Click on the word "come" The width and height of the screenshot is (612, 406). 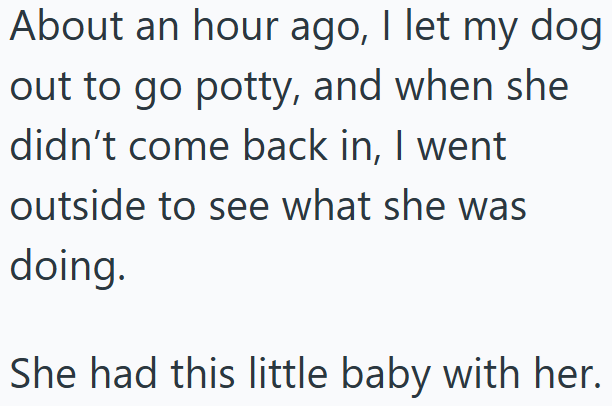[172, 149]
